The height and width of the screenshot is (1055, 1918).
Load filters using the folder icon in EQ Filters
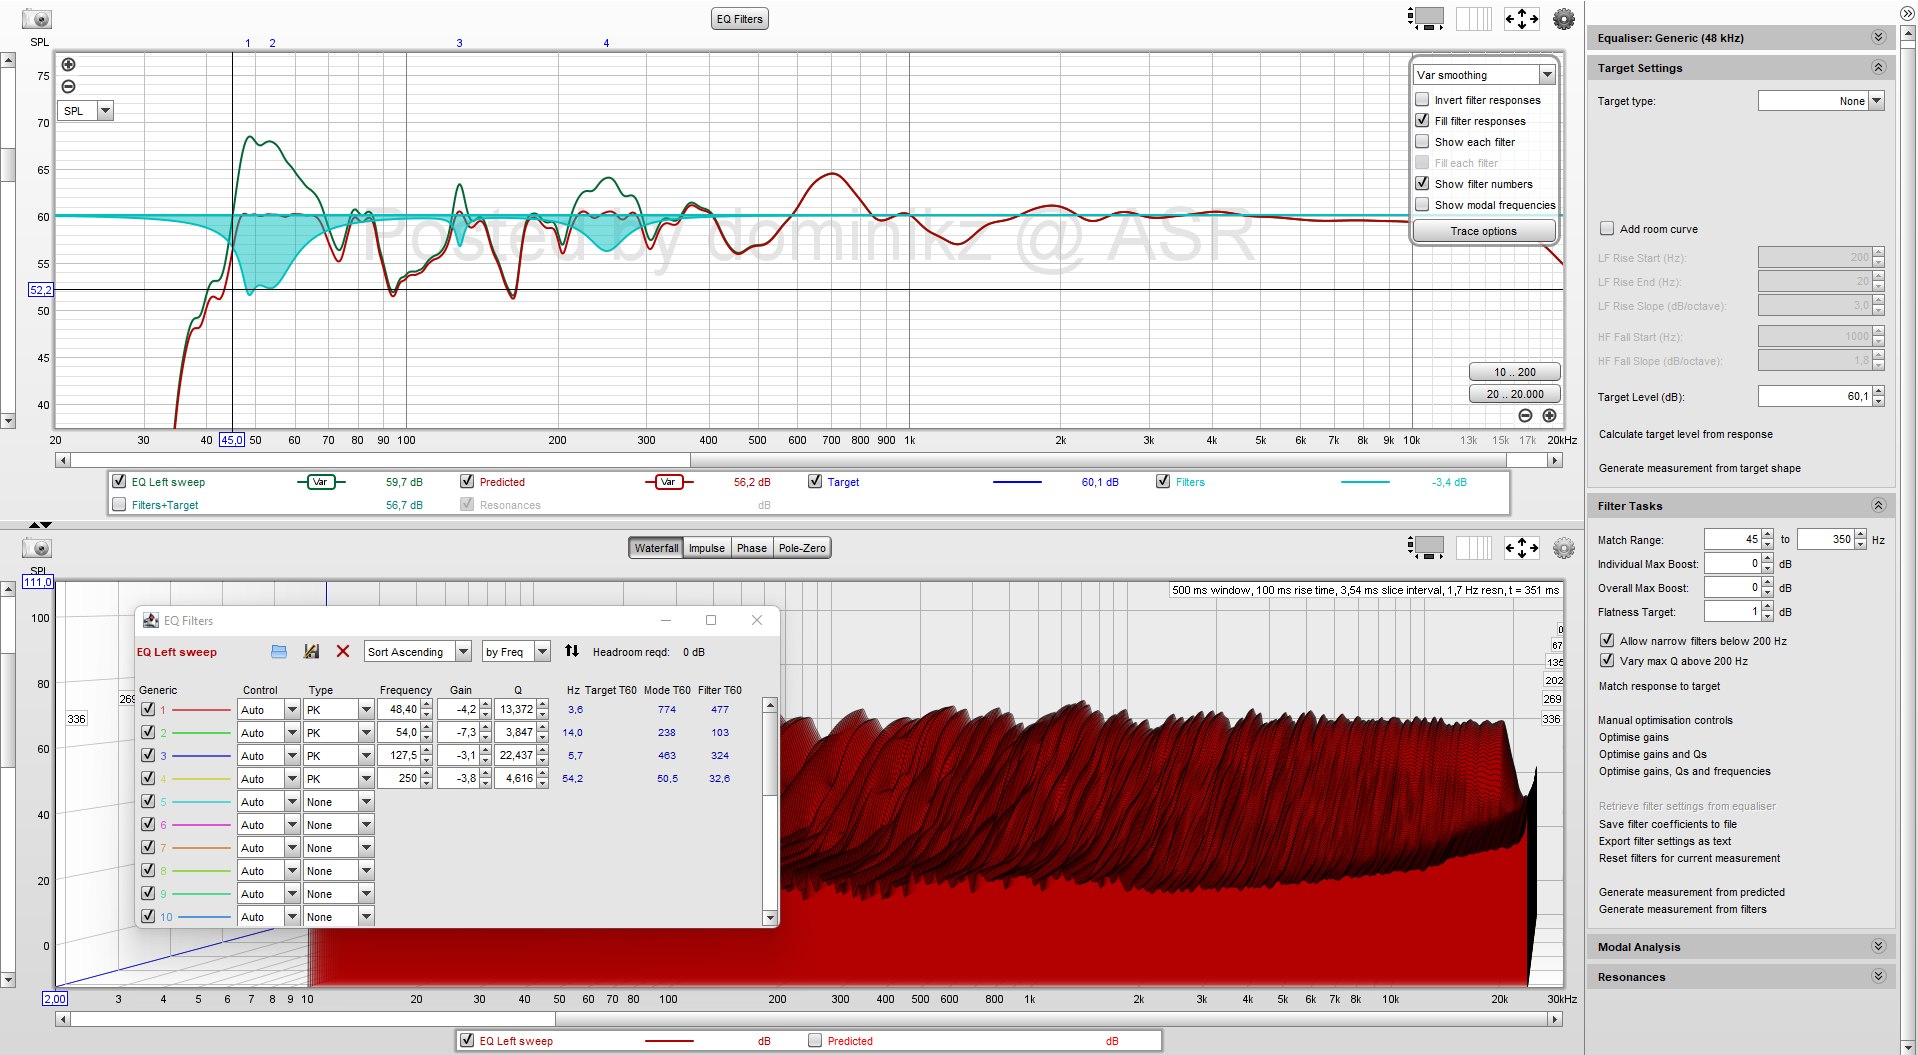279,651
